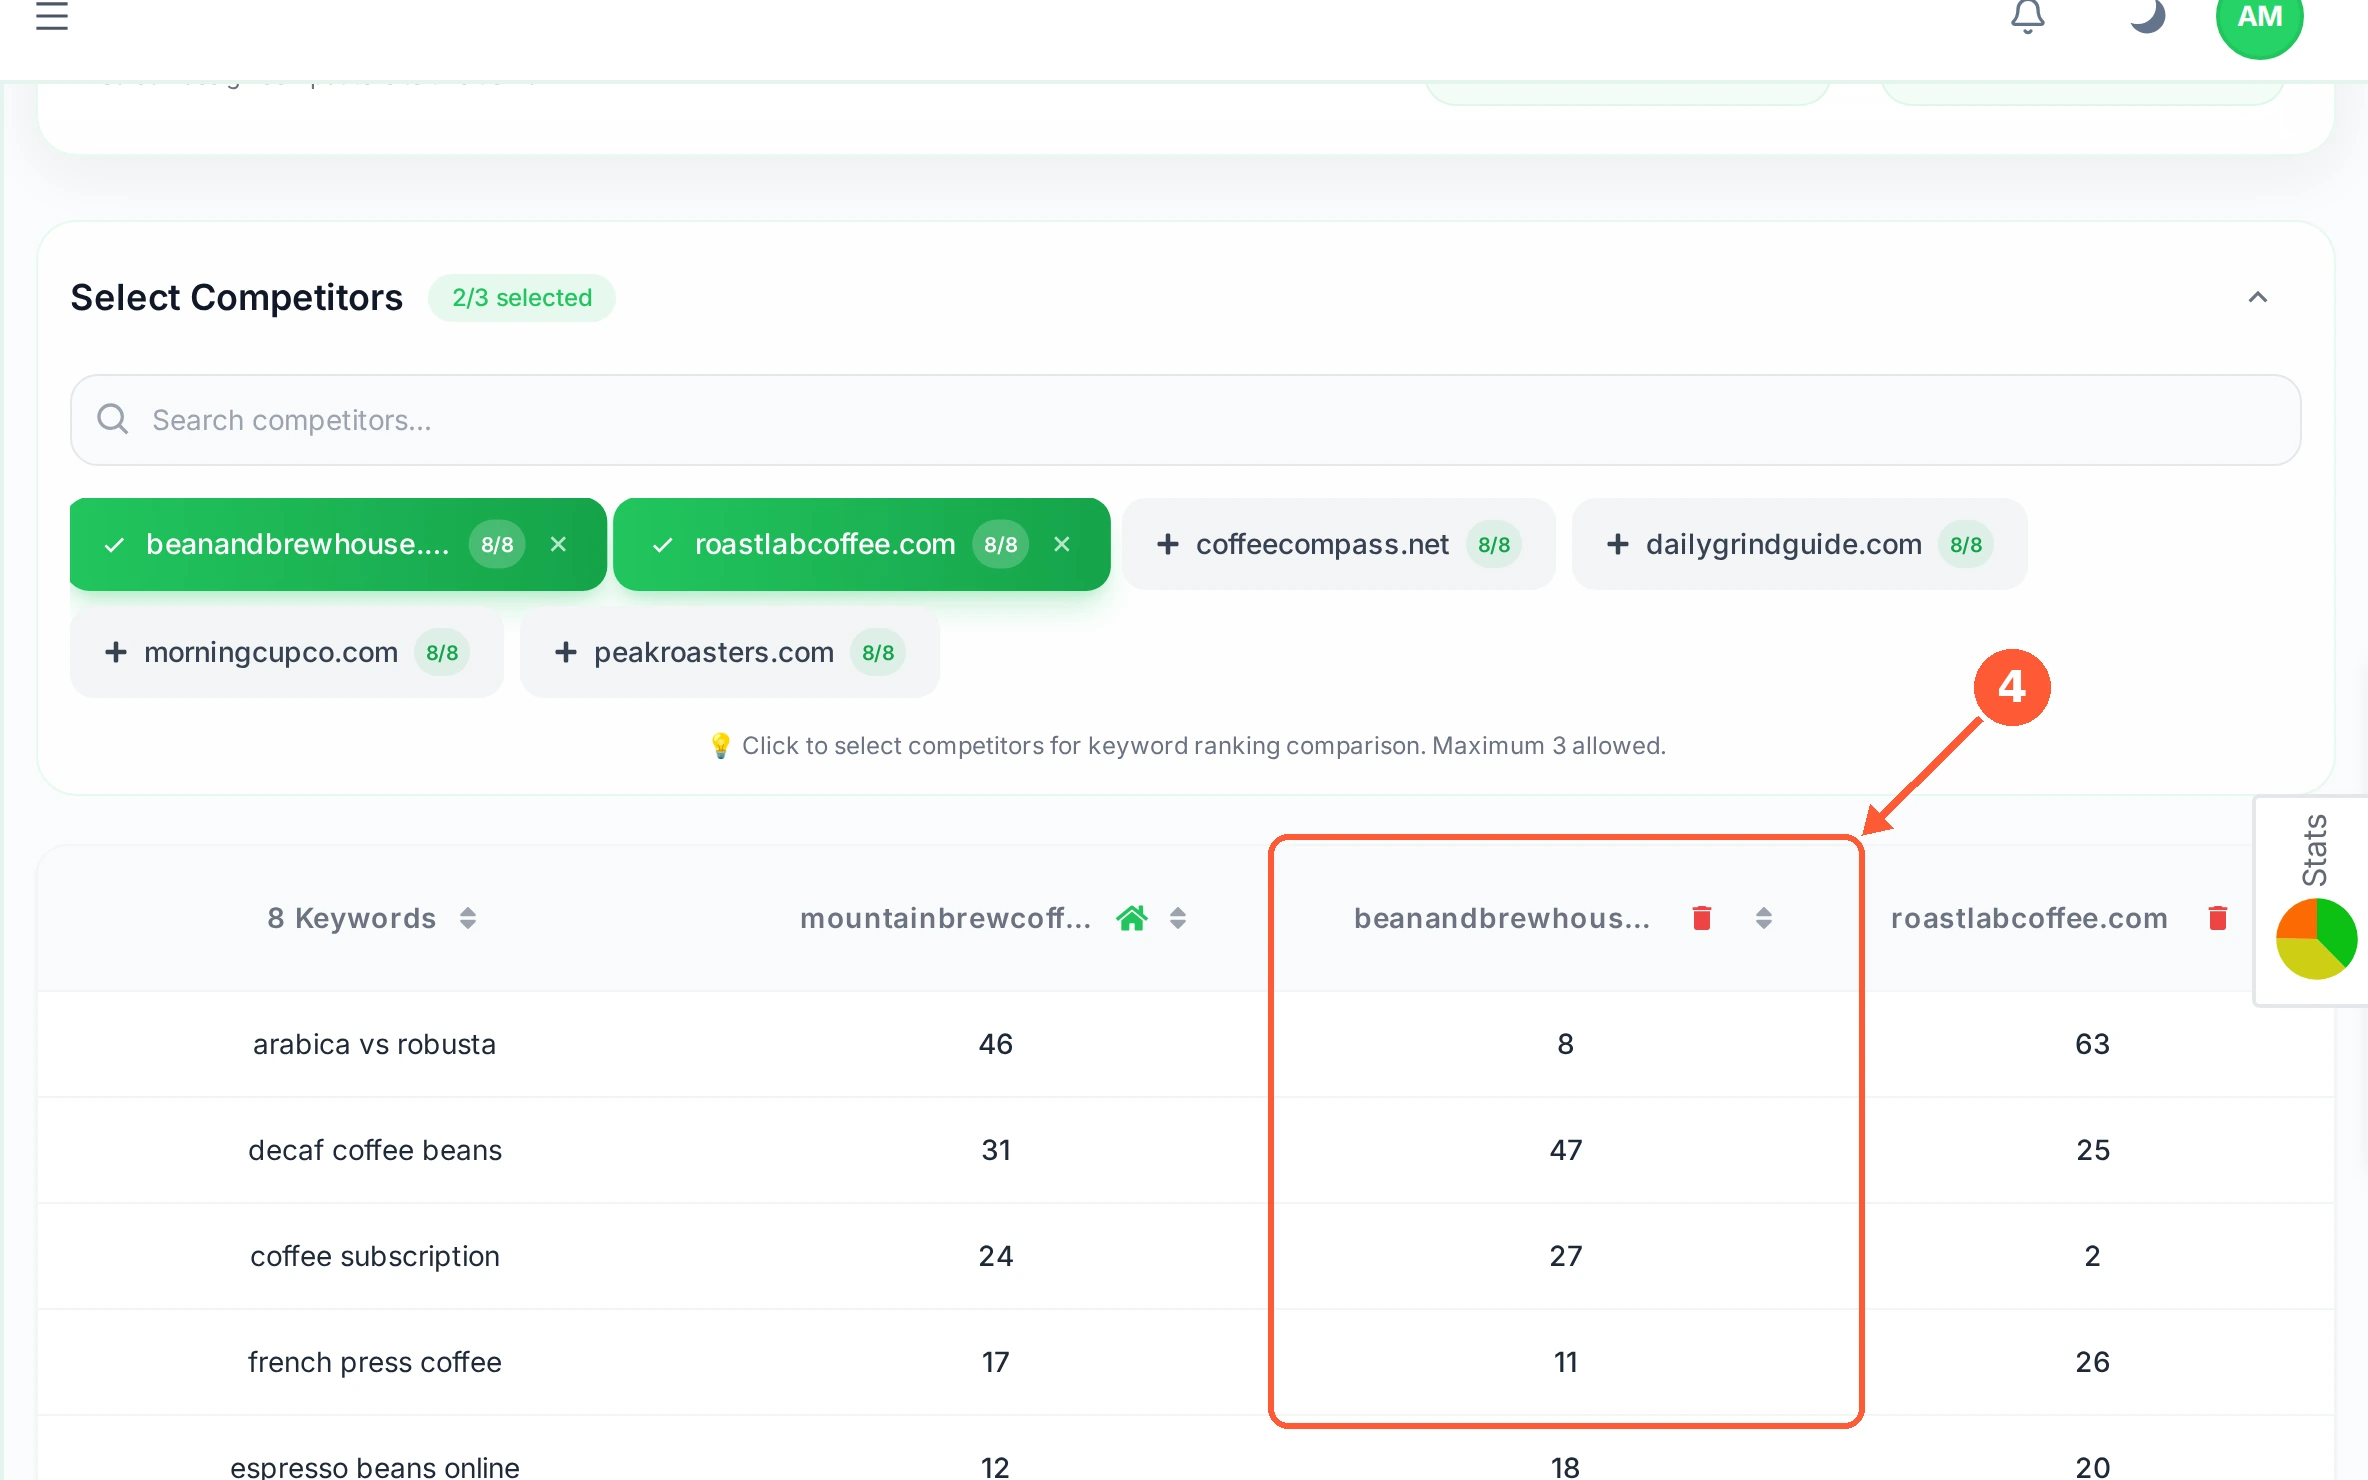
Task: Select the decaf coffee beans keyword
Action: (375, 1150)
